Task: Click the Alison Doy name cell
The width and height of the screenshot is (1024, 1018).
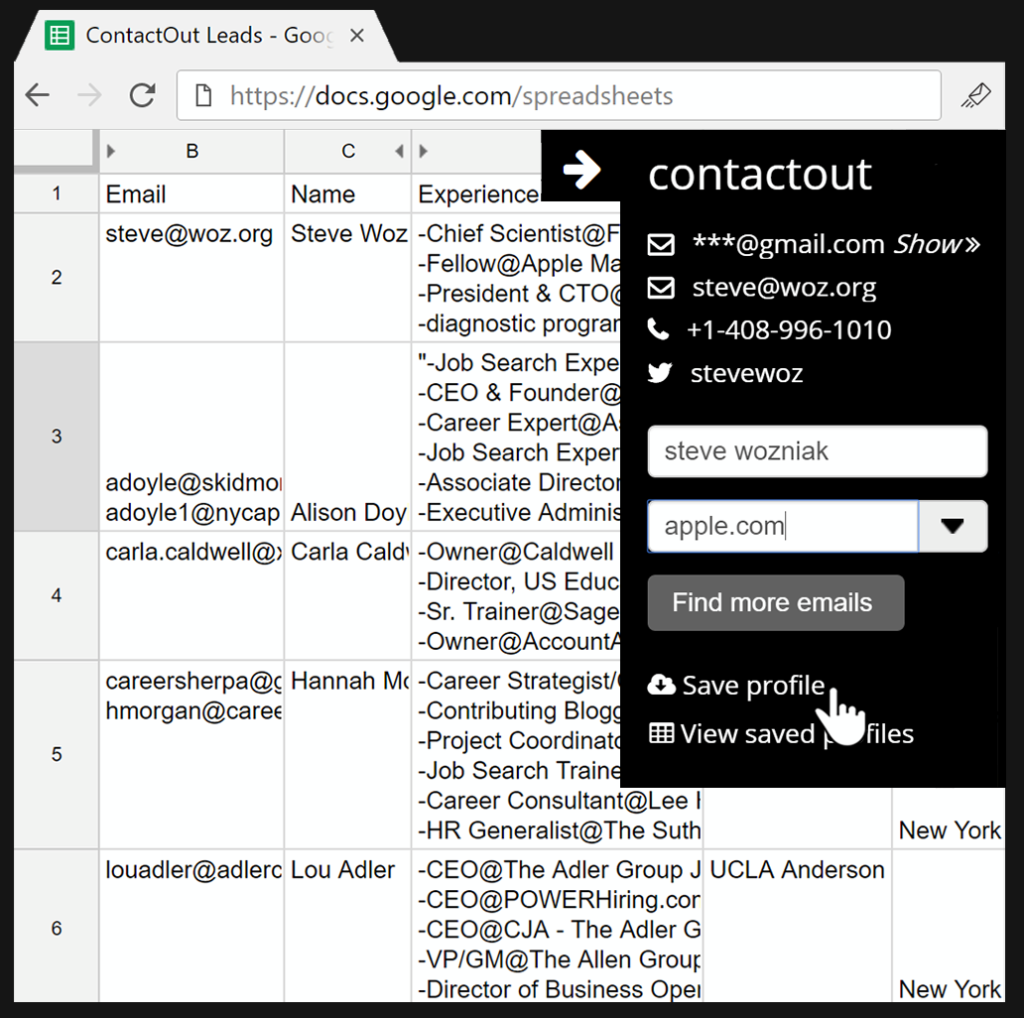Action: point(348,436)
